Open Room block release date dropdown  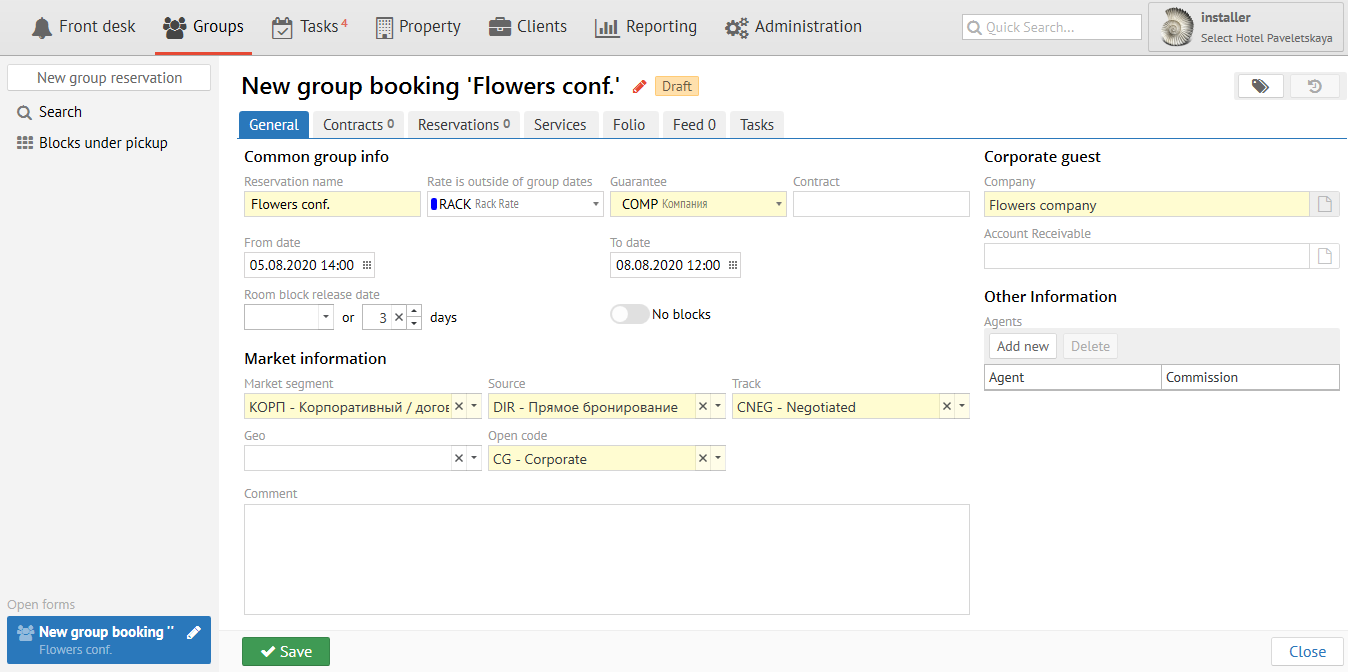(x=325, y=317)
